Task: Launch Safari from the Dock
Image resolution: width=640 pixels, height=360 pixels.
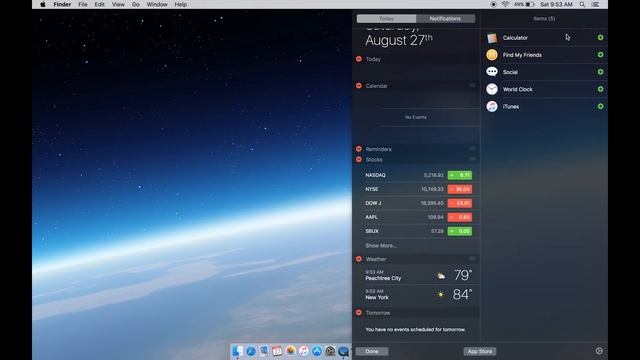Action: click(251, 351)
